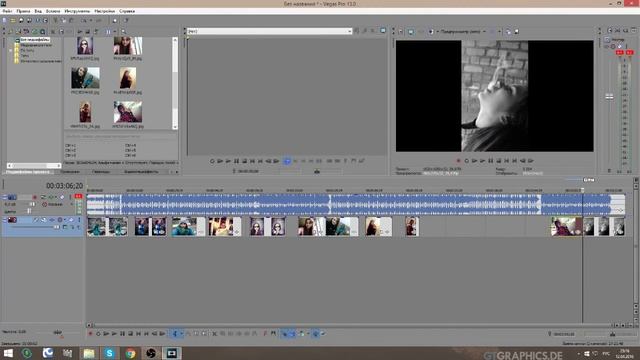Click timeline Go to Start button
The height and width of the screenshot is (360, 640).
tap(139, 334)
